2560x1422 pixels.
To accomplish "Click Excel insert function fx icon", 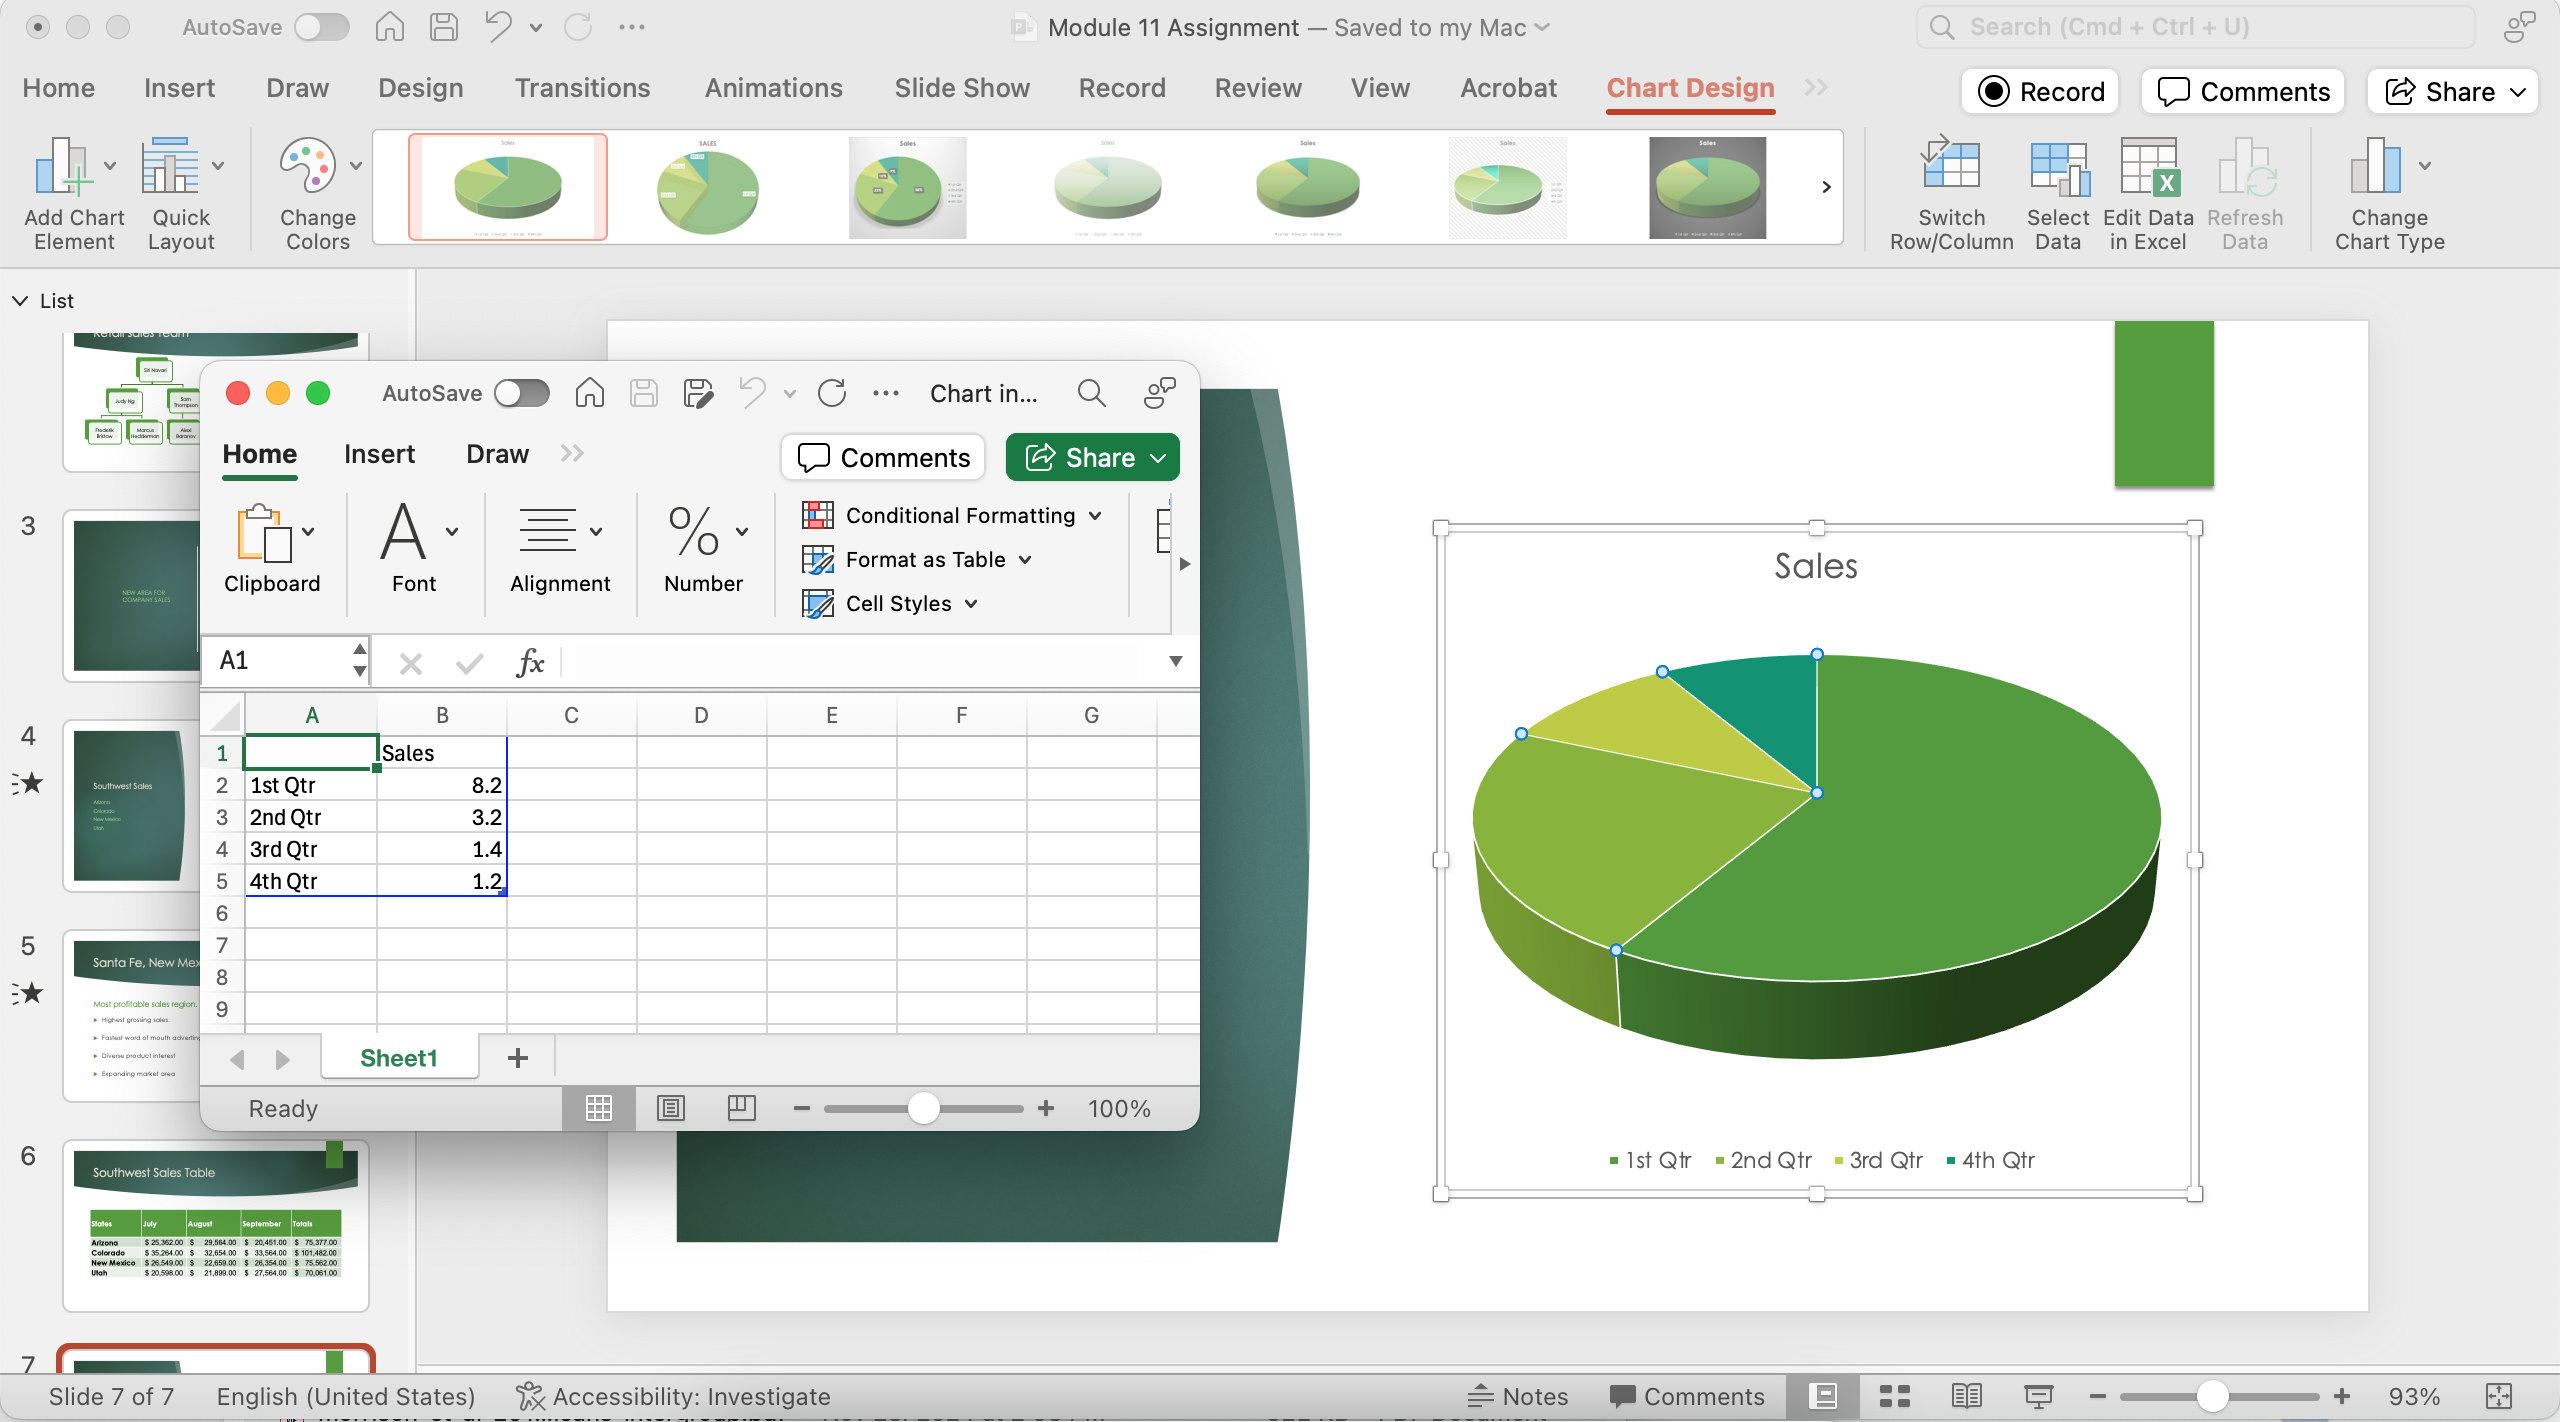I will point(530,661).
